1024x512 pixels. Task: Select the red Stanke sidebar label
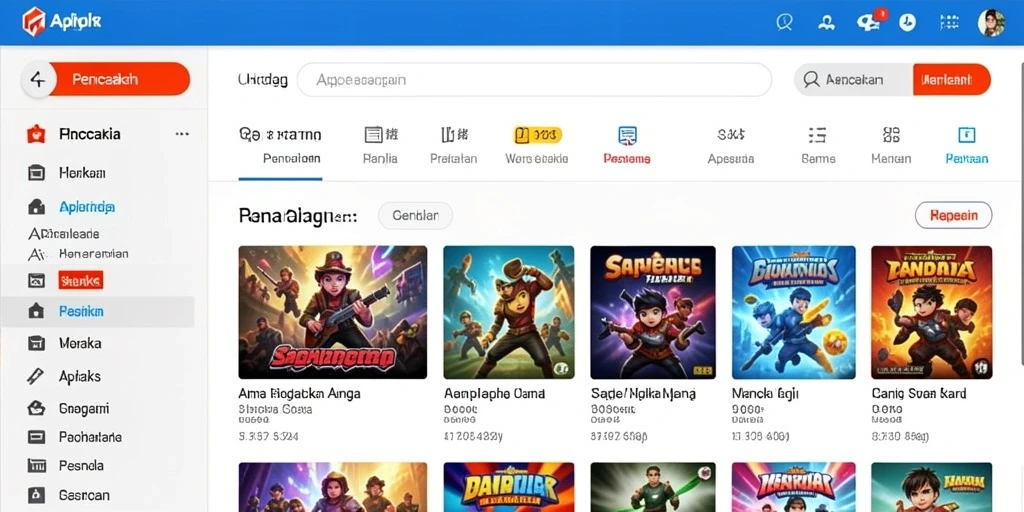tap(80, 281)
